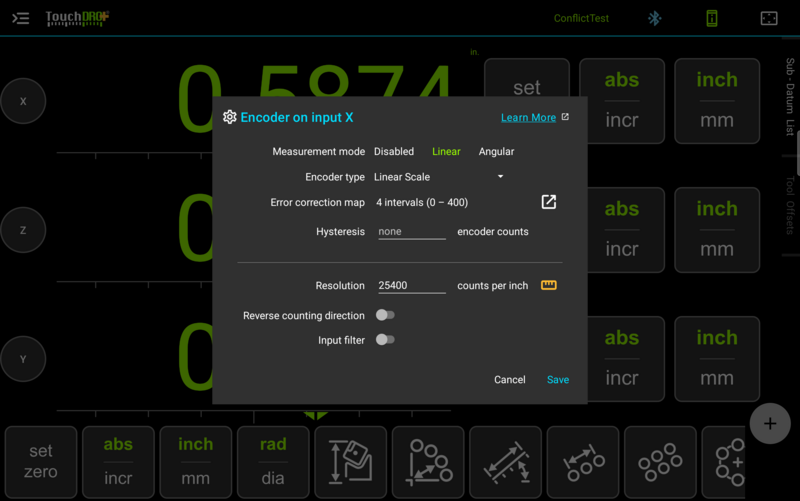Toggle inch/mm for the Z axis row
Screen dimensions: 800x501
(x=717, y=230)
